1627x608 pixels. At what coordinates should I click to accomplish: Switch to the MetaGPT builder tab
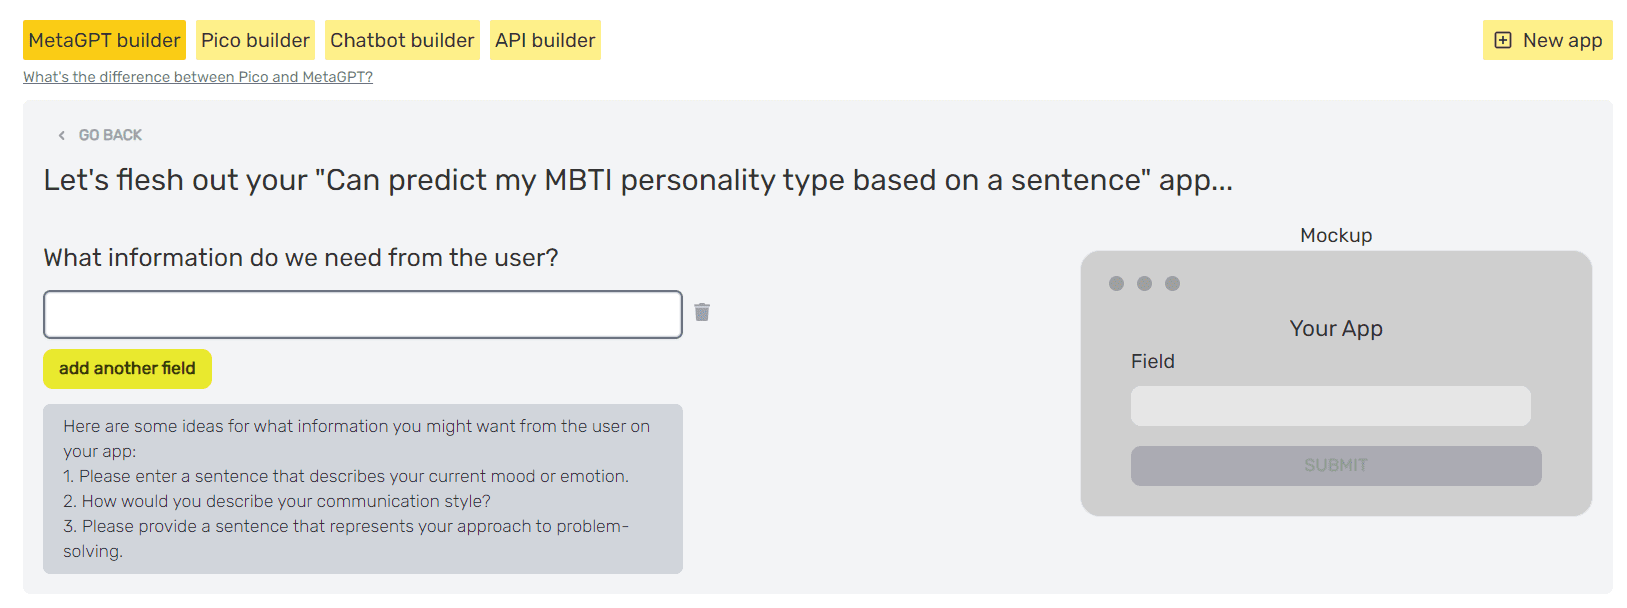click(x=104, y=40)
